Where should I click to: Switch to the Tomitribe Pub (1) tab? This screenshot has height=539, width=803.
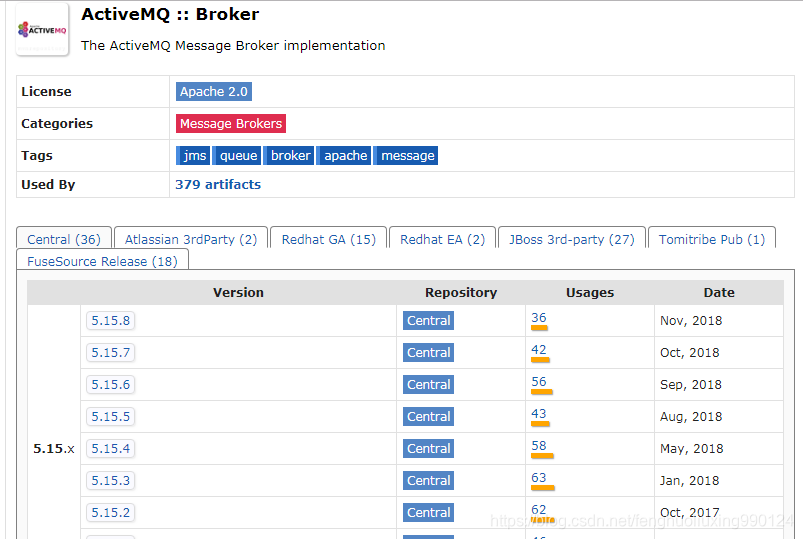[x=712, y=239]
